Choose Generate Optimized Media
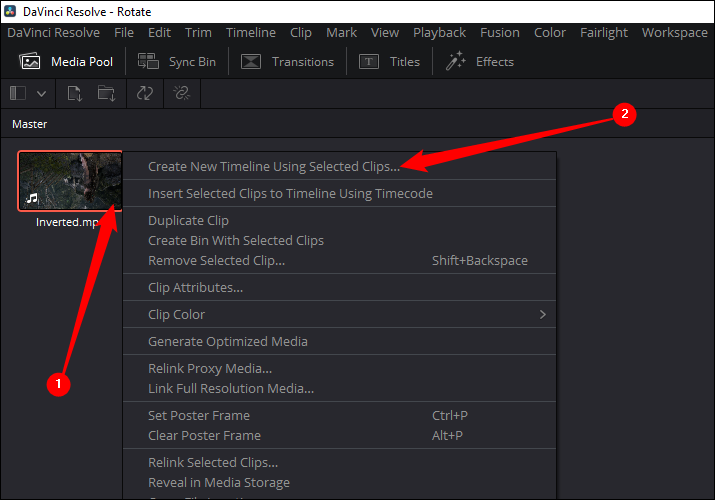This screenshot has width=715, height=500. click(228, 341)
